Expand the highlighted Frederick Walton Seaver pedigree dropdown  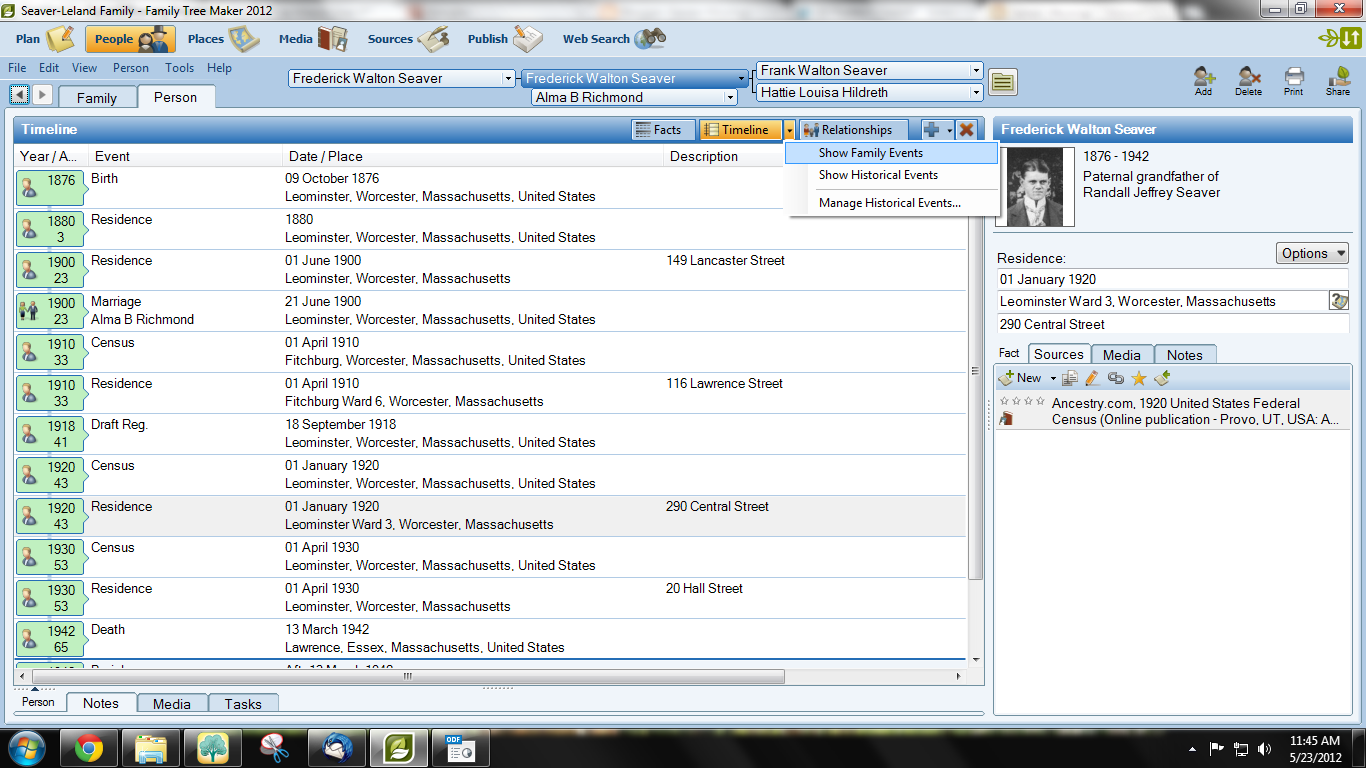pyautogui.click(x=741, y=78)
